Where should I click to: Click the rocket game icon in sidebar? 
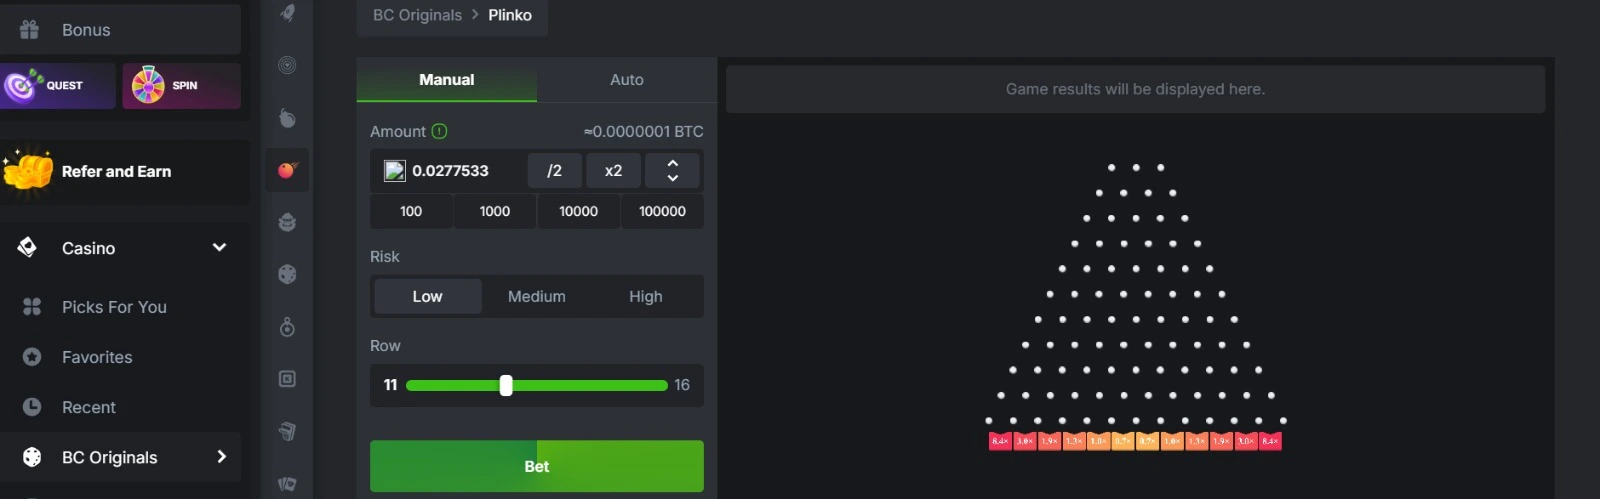click(287, 13)
